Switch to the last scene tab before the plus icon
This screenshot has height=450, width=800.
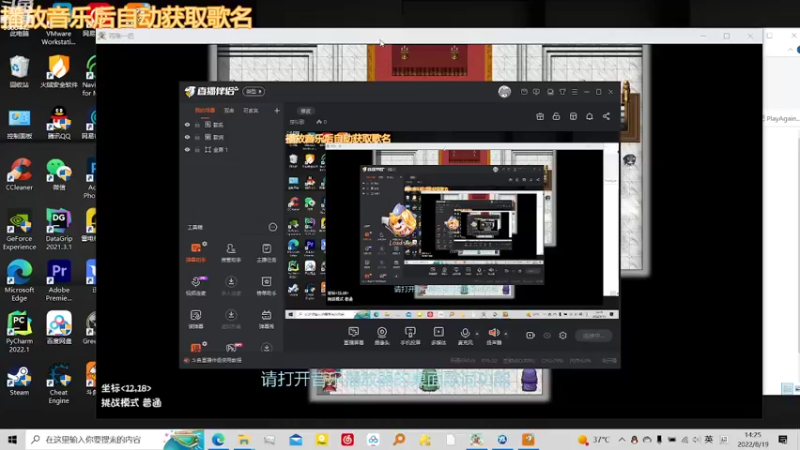point(251,110)
